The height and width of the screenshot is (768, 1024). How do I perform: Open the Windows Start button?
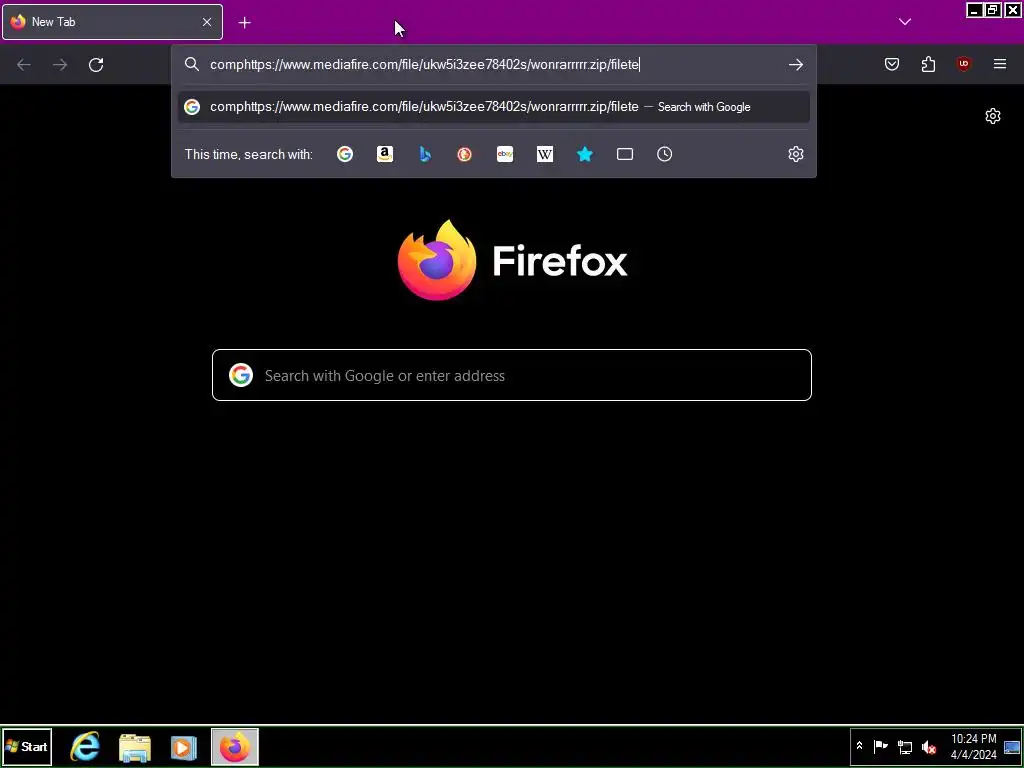click(27, 746)
